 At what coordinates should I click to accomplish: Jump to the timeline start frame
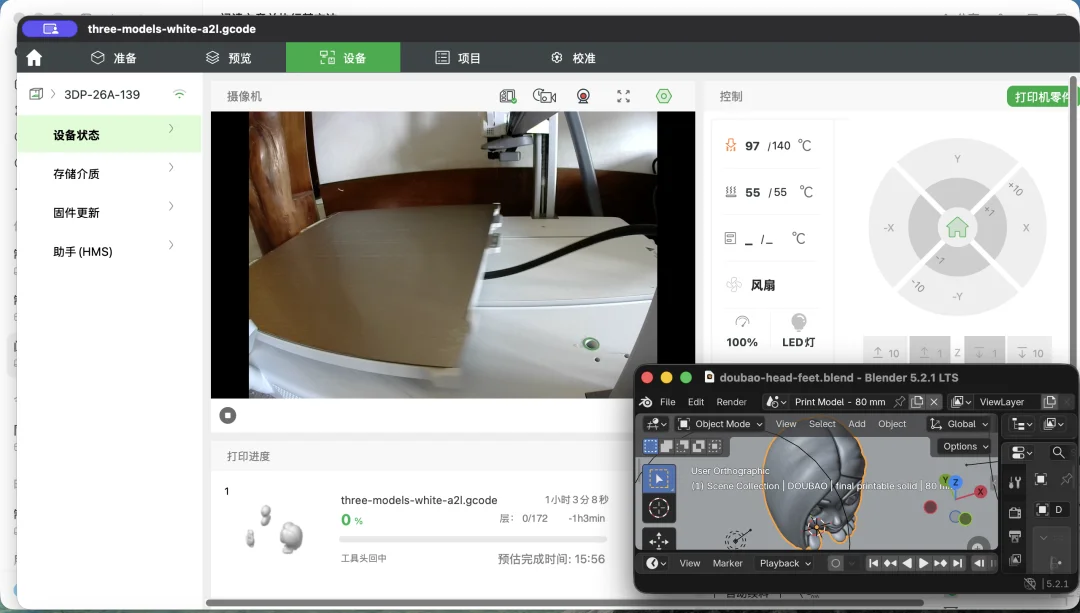tap(873, 563)
